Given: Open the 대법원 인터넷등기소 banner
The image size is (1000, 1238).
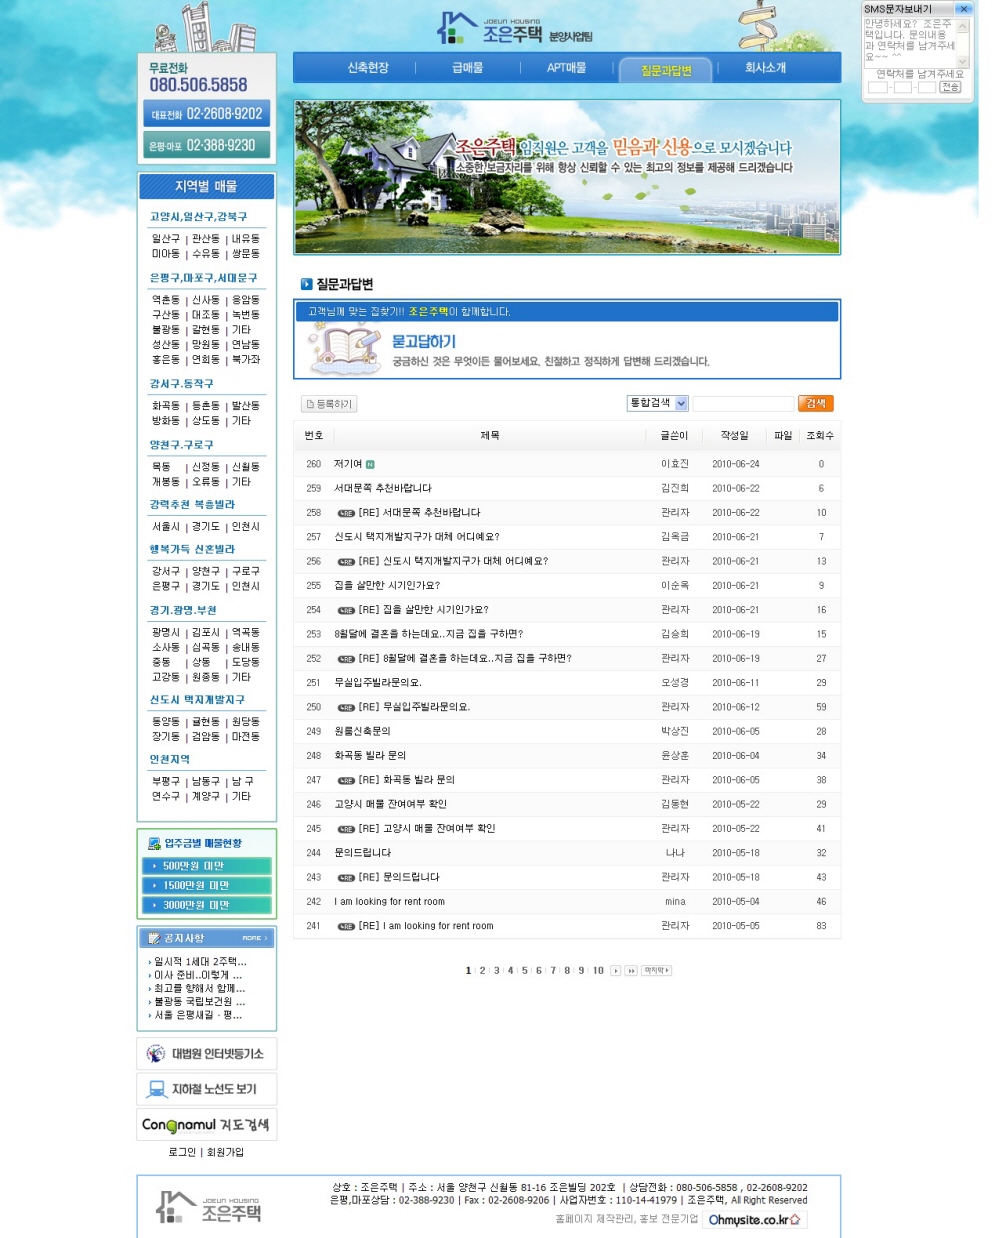Looking at the screenshot, I should point(206,1054).
